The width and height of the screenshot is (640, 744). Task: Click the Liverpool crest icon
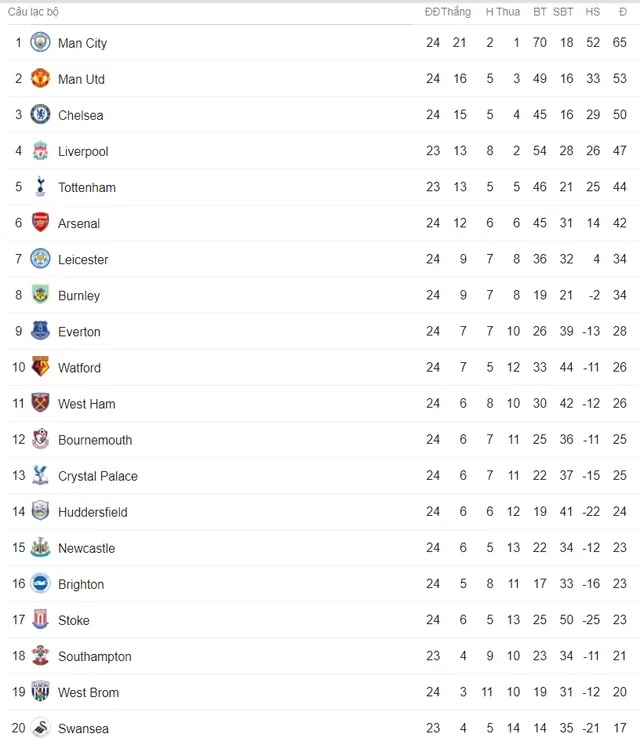click(40, 150)
